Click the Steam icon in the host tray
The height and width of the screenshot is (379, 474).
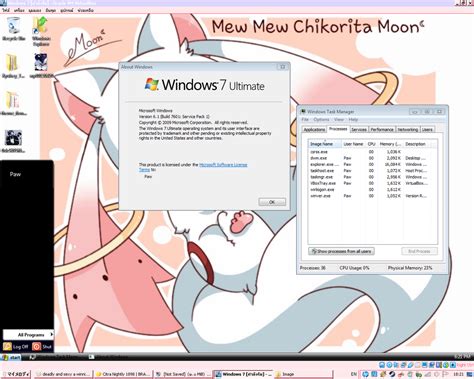pyautogui.click(x=392, y=375)
